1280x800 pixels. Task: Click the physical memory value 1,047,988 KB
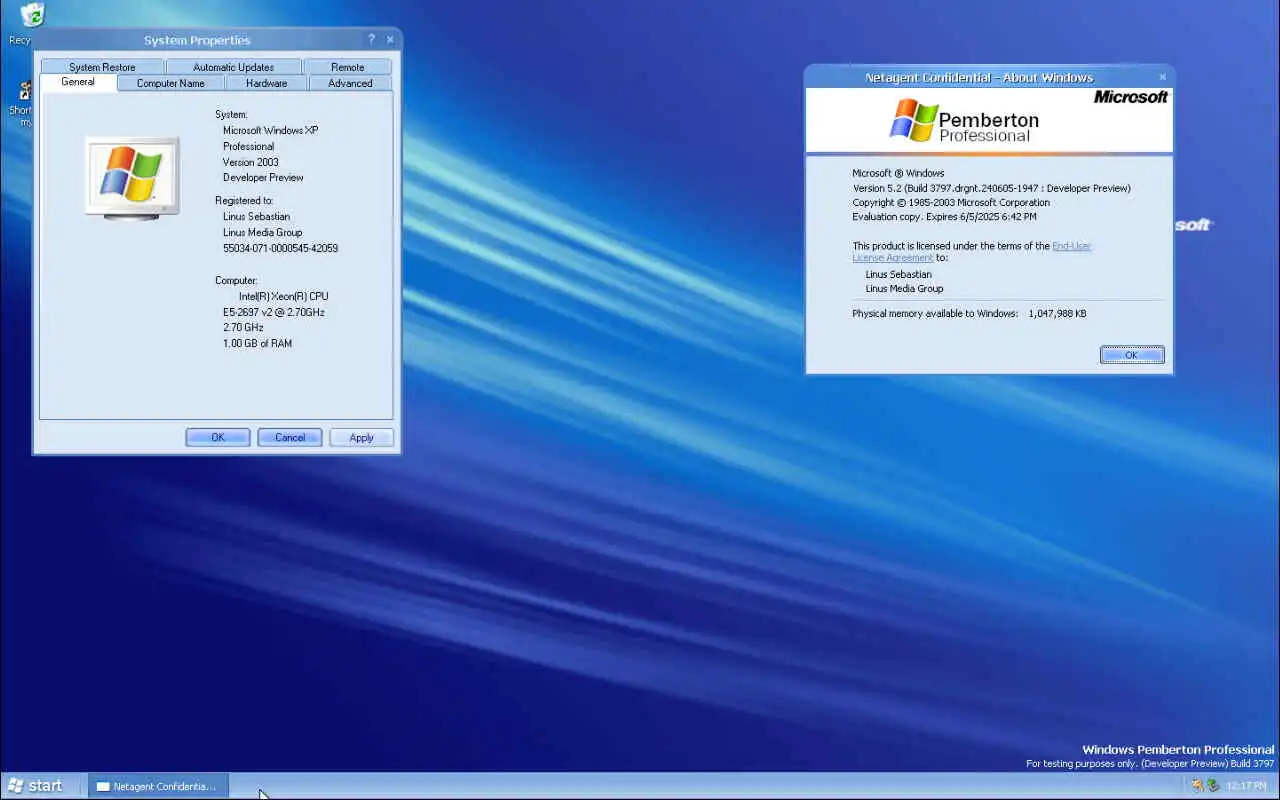coord(1057,313)
